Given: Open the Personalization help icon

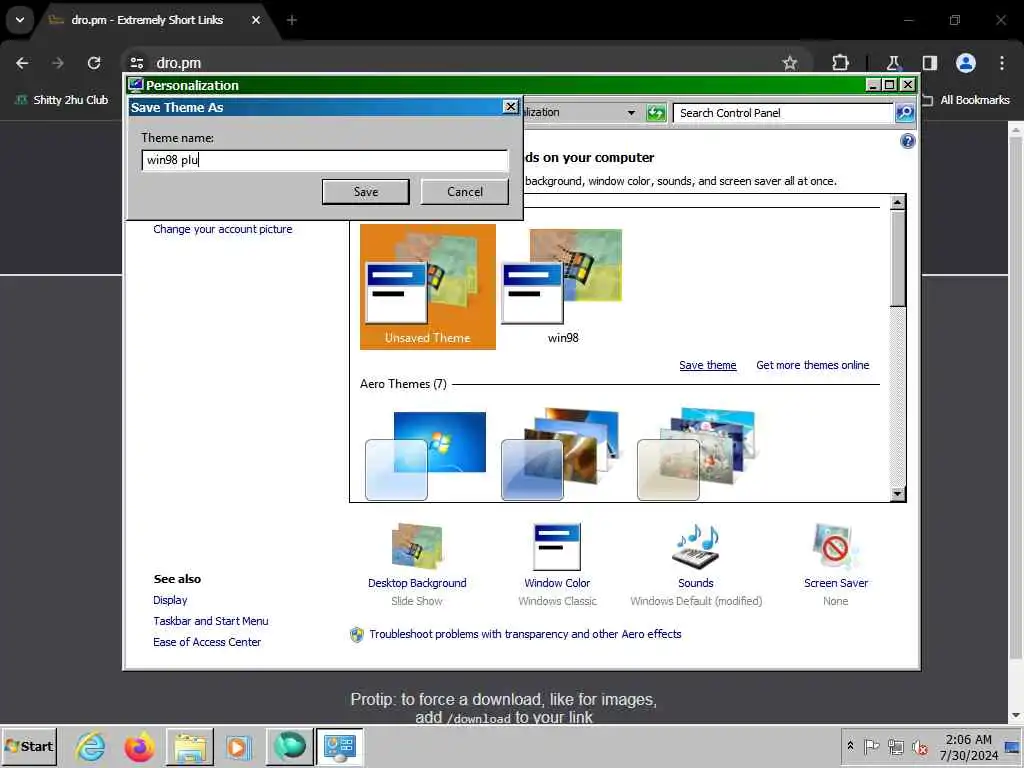Looking at the screenshot, I should pyautogui.click(x=908, y=141).
